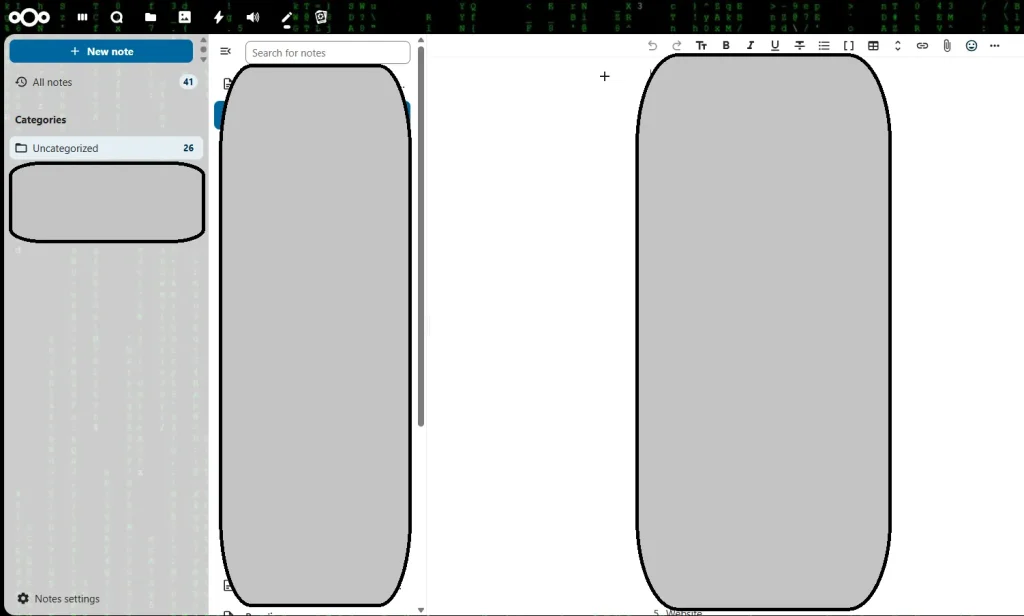Open Notes settings

click(x=66, y=599)
